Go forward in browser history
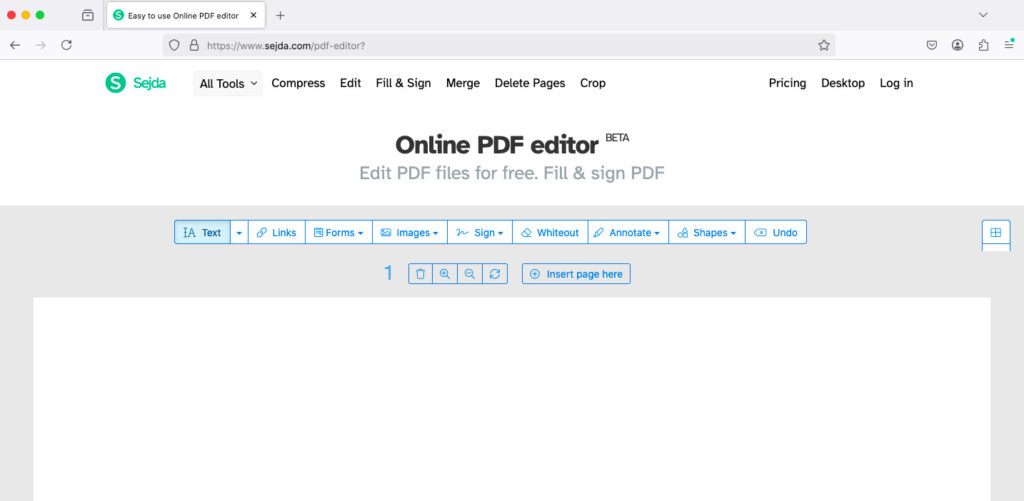The image size is (1024, 501). point(40,45)
